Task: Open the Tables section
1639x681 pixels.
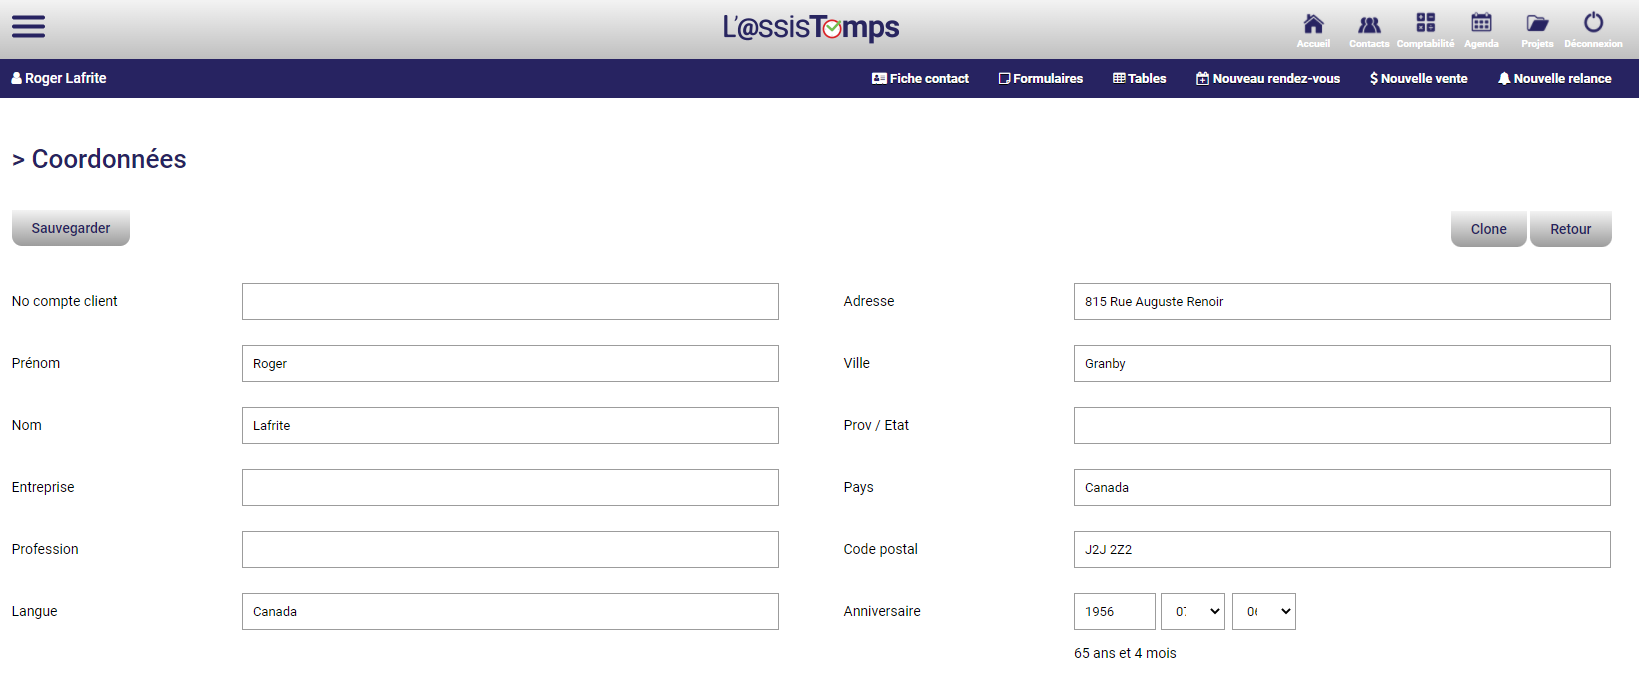Action: [1139, 78]
